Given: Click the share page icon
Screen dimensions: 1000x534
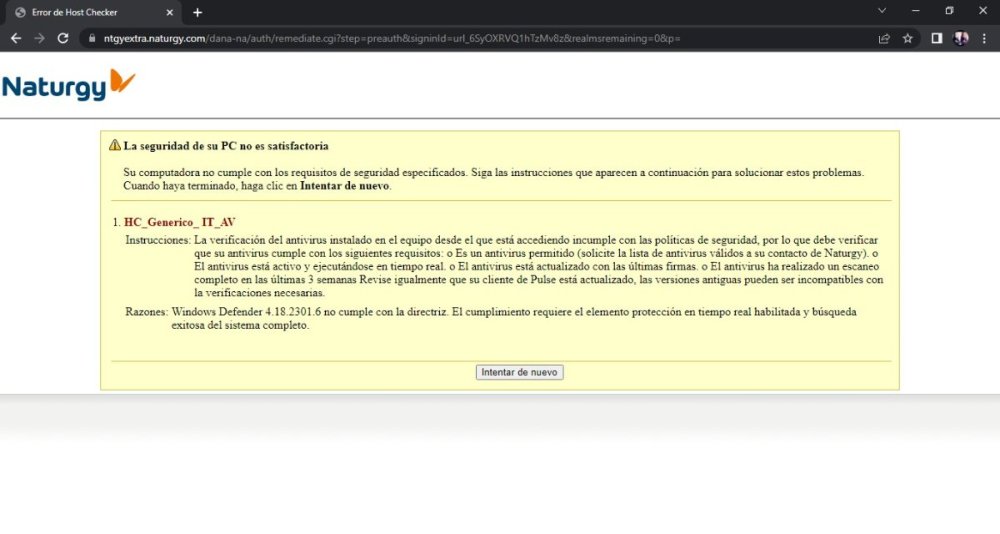Looking at the screenshot, I should tap(884, 38).
